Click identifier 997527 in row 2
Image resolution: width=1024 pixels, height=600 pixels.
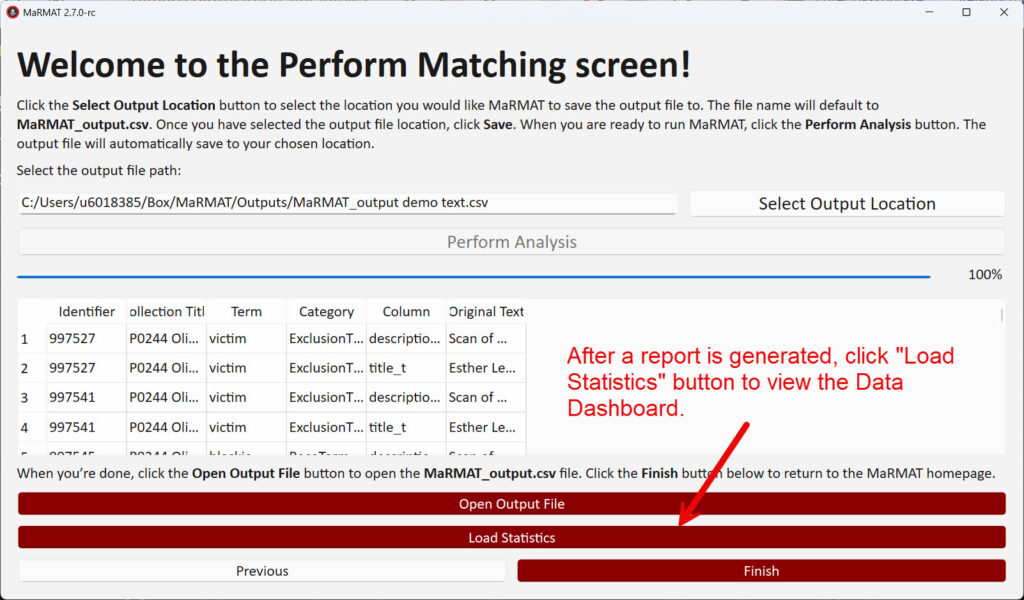(x=86, y=368)
